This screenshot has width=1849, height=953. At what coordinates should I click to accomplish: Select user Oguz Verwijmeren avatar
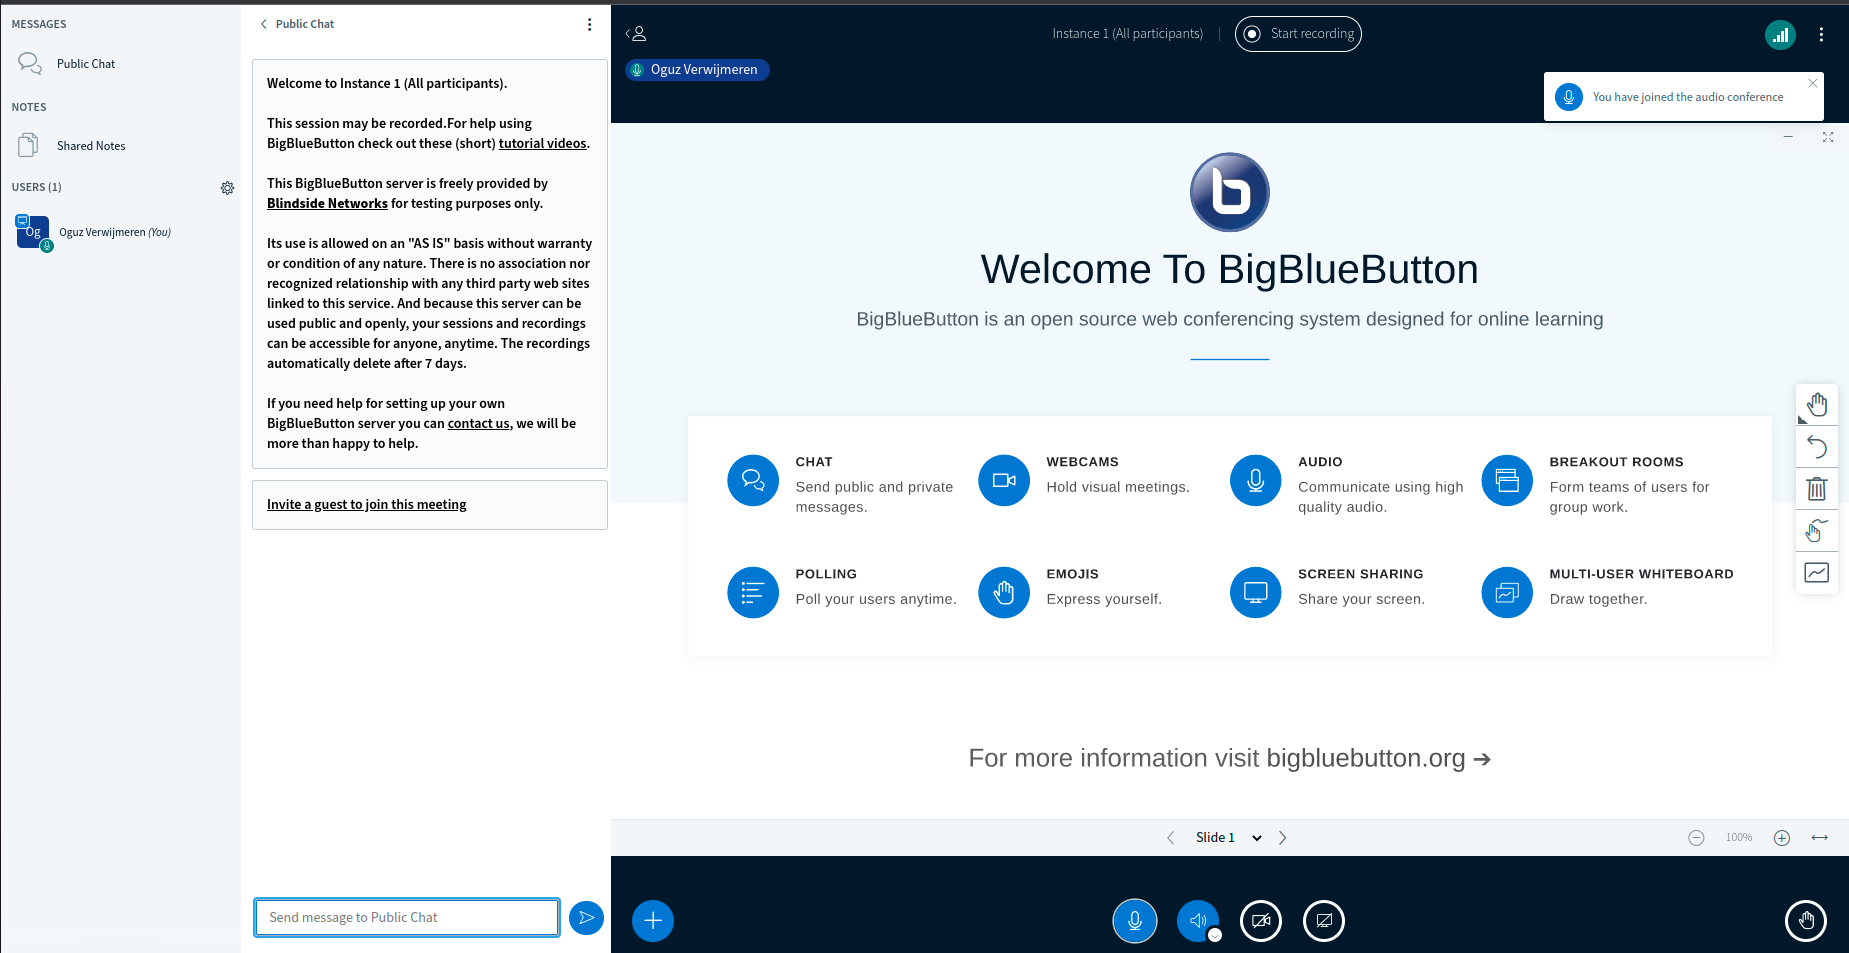click(x=33, y=232)
